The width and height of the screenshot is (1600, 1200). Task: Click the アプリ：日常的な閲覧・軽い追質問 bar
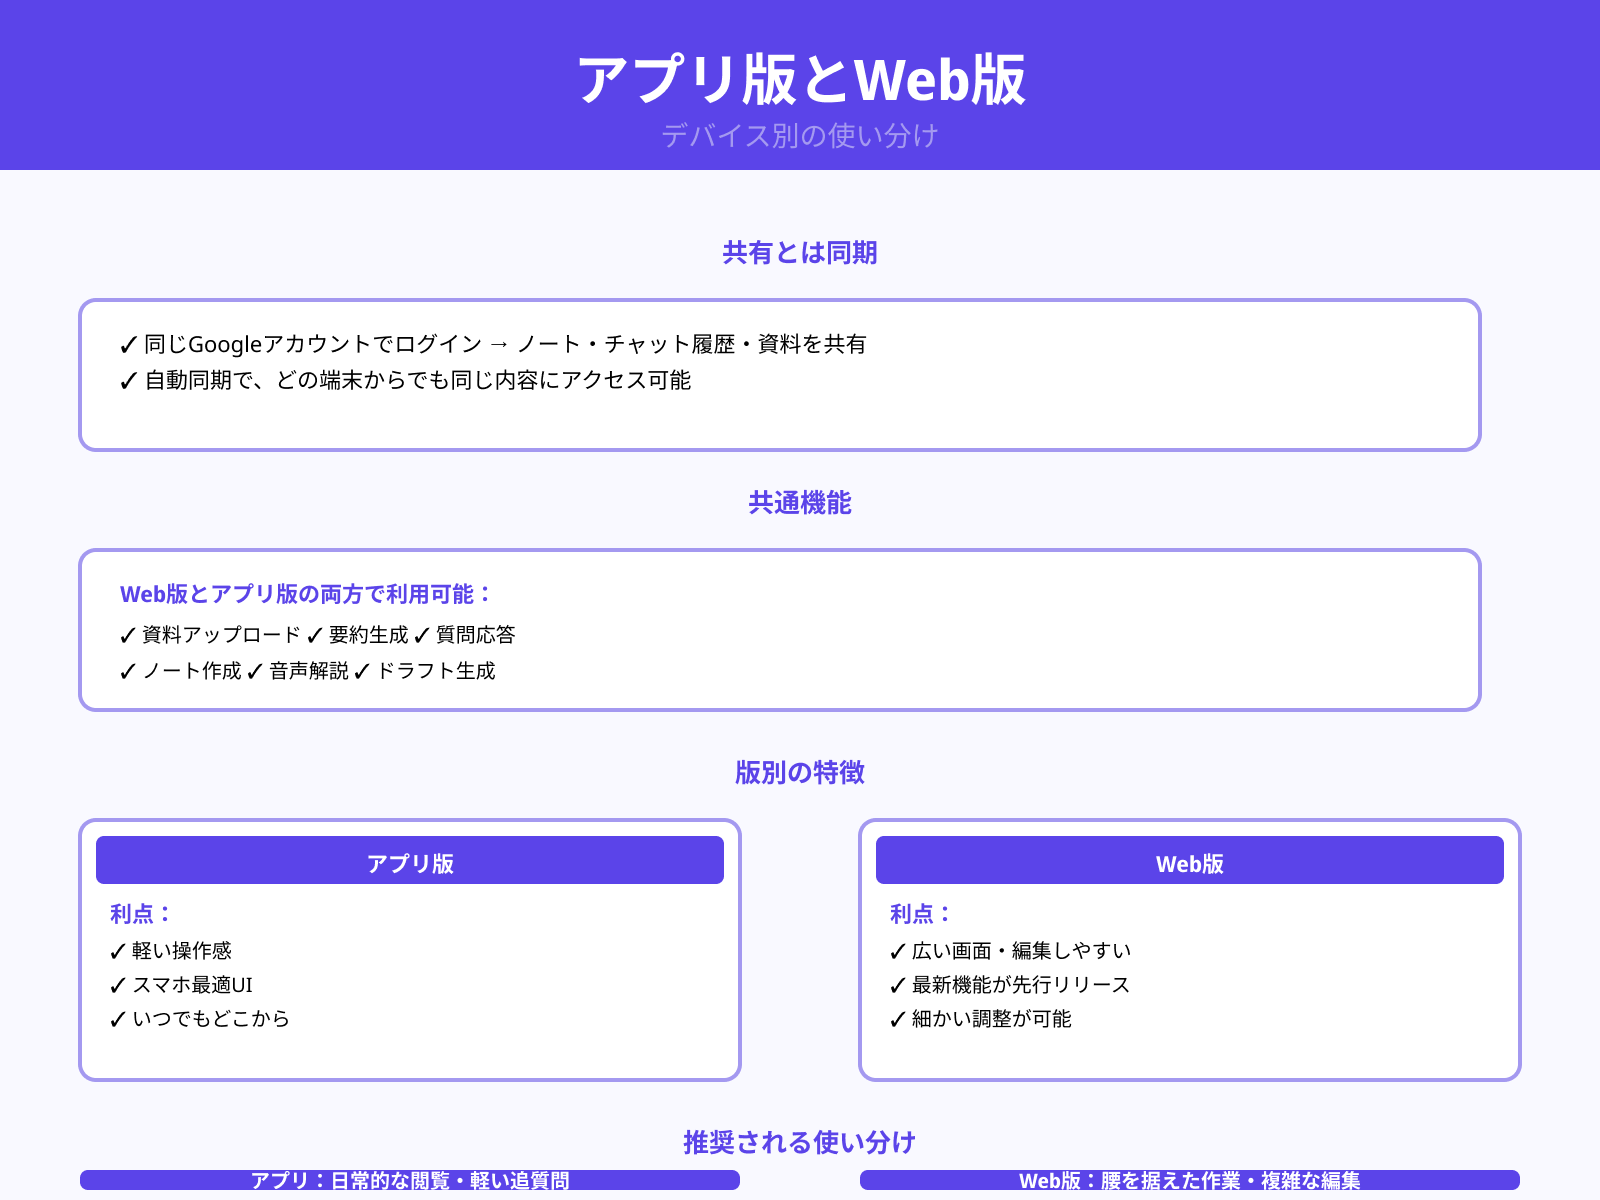pyautogui.click(x=410, y=1181)
